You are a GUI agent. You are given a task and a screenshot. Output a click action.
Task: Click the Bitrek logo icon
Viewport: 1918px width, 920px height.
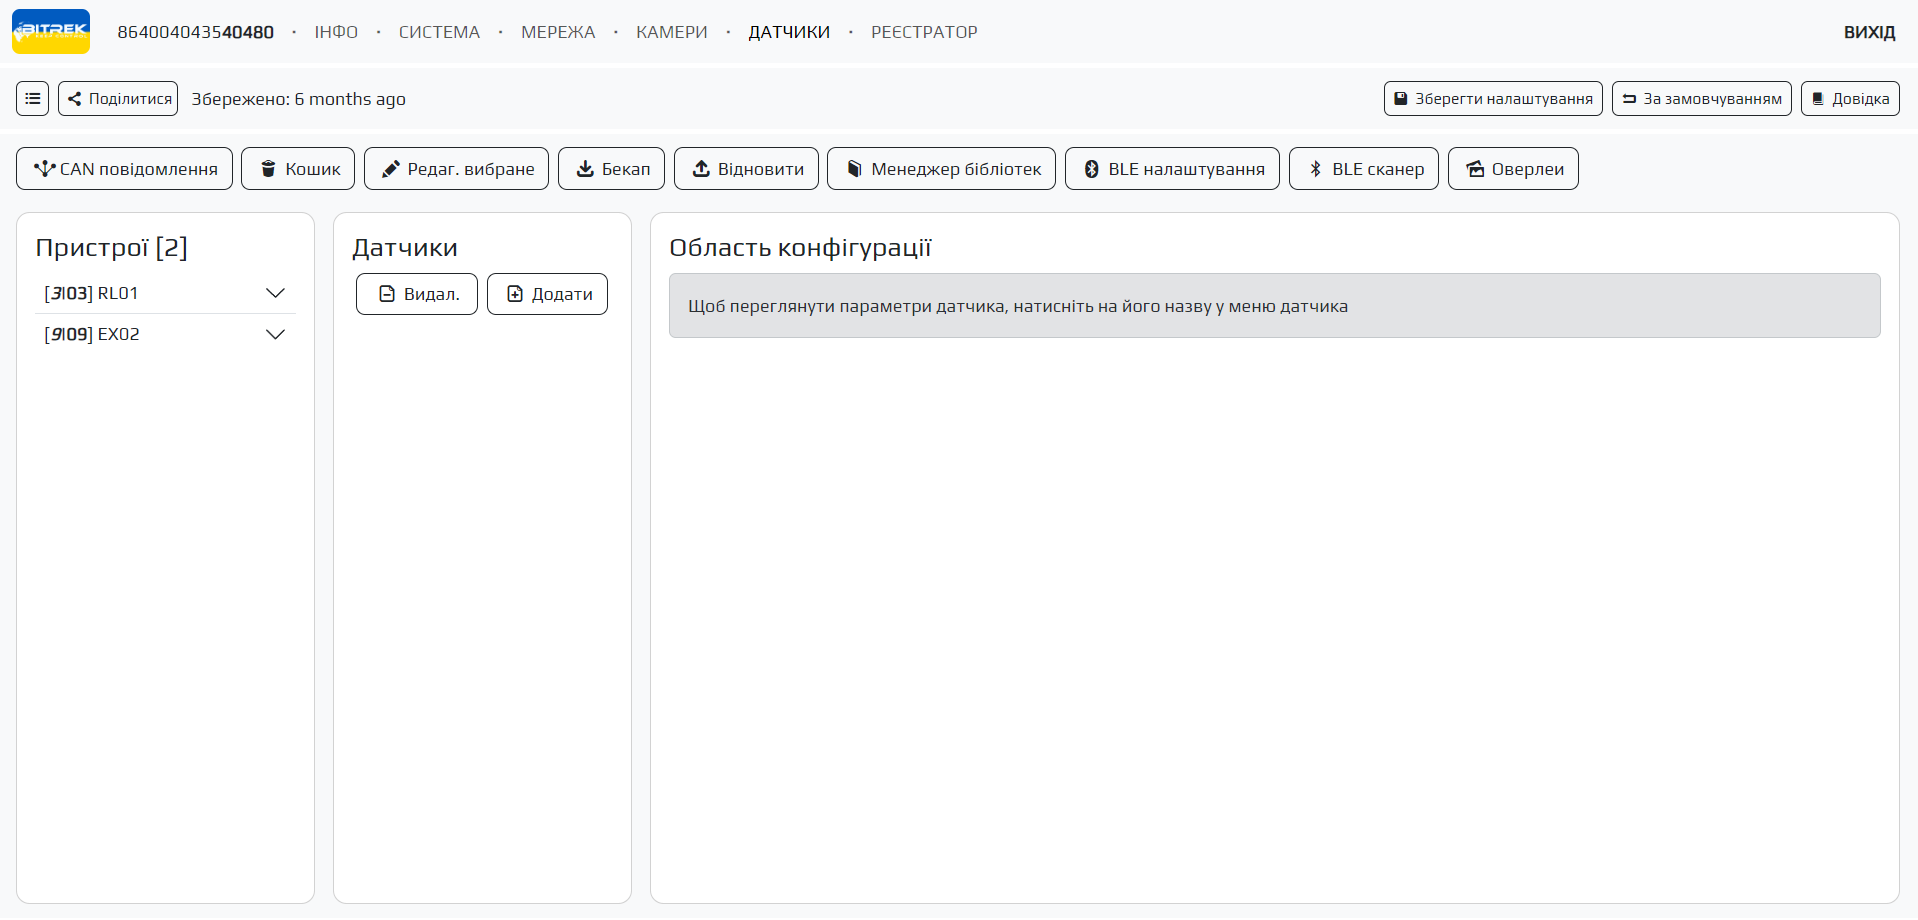51,31
